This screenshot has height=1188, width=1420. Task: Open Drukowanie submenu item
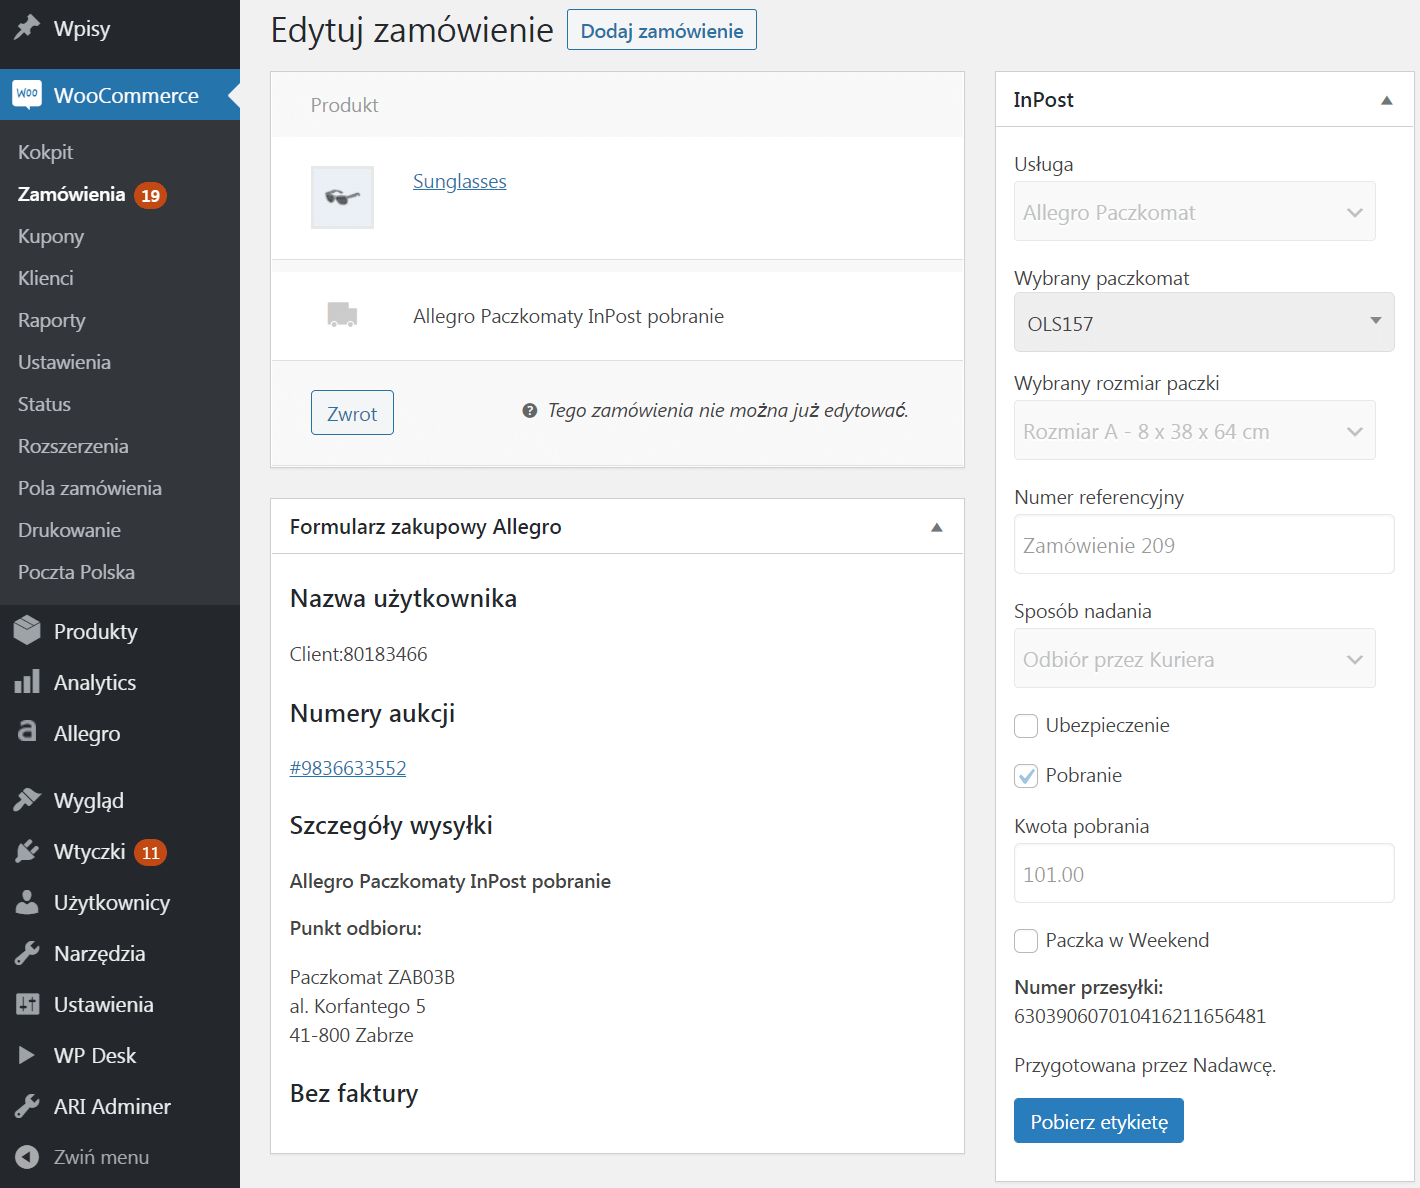(x=69, y=530)
